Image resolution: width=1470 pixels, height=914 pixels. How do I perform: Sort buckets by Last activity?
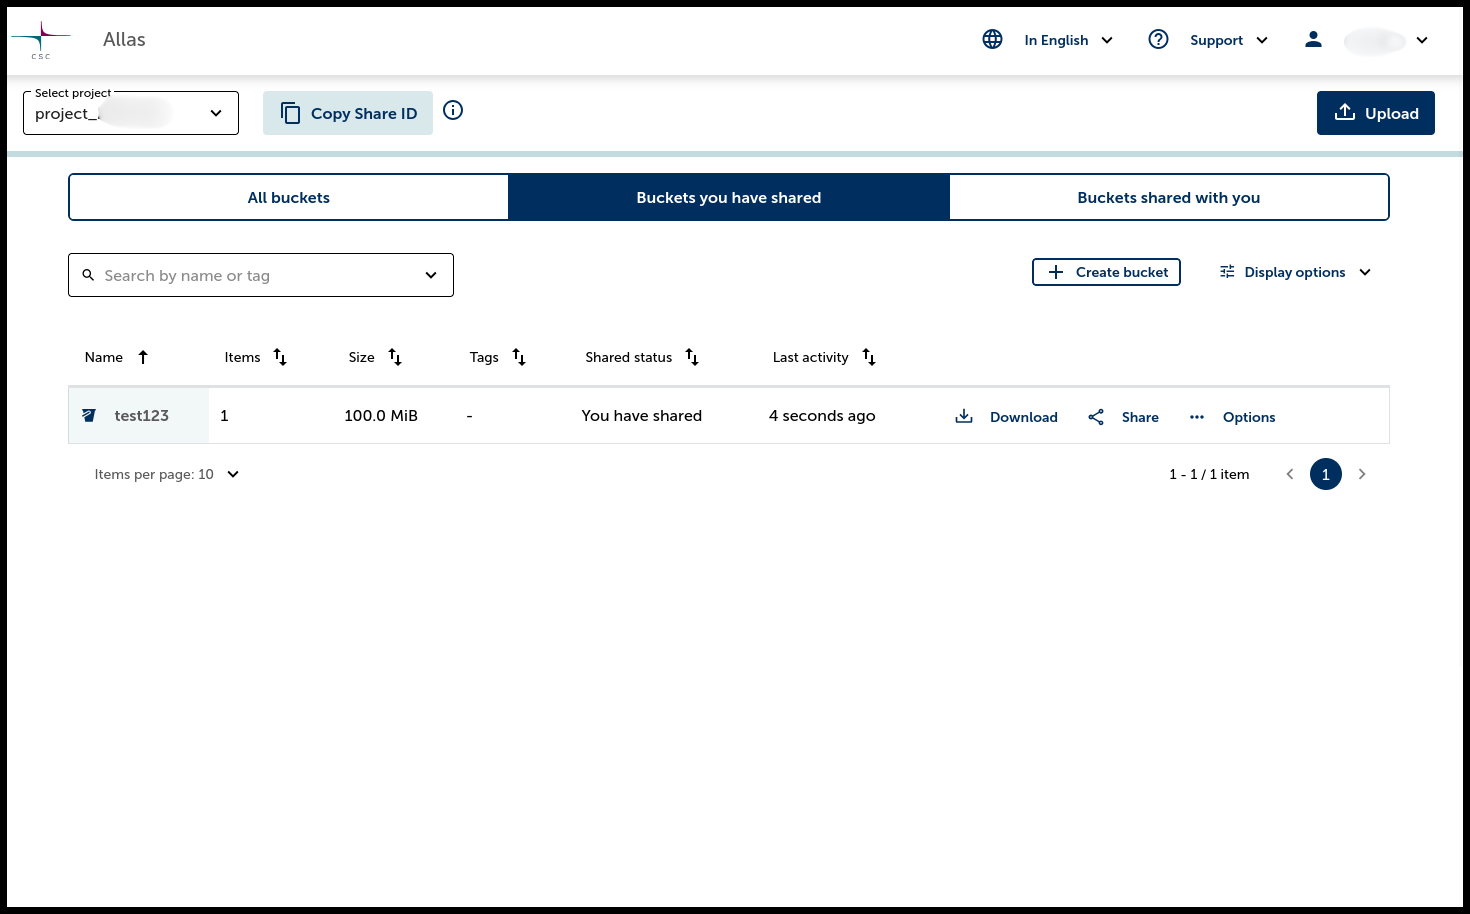(869, 357)
